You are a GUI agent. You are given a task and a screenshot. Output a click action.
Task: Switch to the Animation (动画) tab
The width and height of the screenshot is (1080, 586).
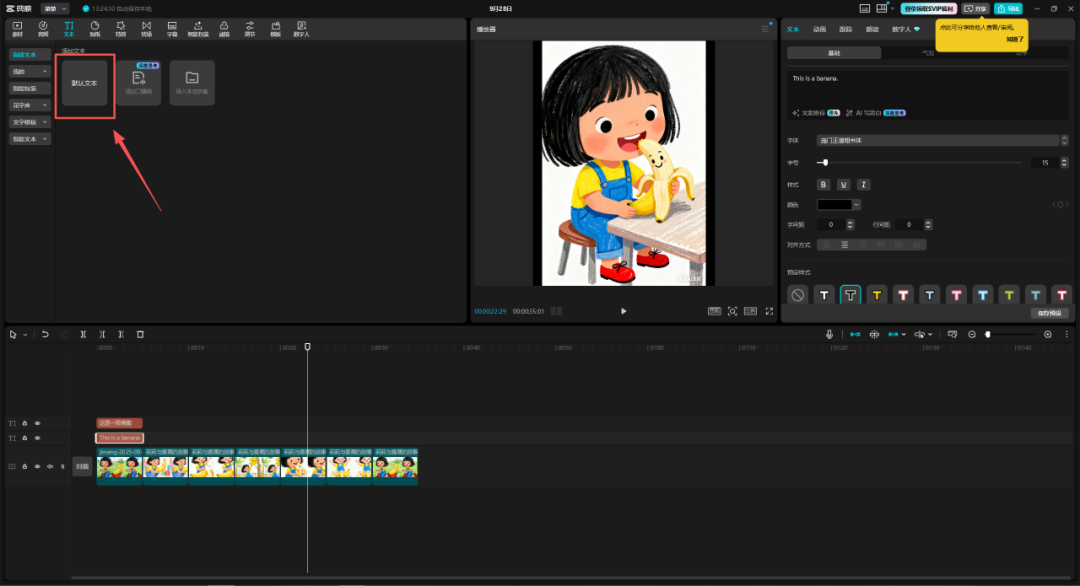(x=819, y=29)
